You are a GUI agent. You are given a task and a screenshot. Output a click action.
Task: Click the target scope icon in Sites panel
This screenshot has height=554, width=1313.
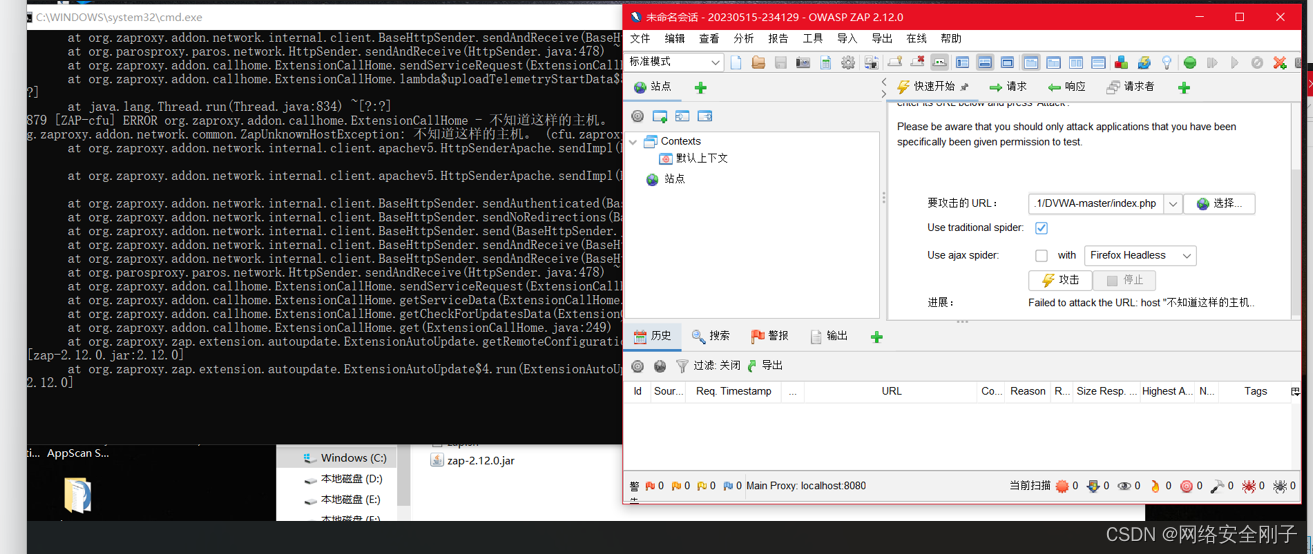pyautogui.click(x=637, y=116)
